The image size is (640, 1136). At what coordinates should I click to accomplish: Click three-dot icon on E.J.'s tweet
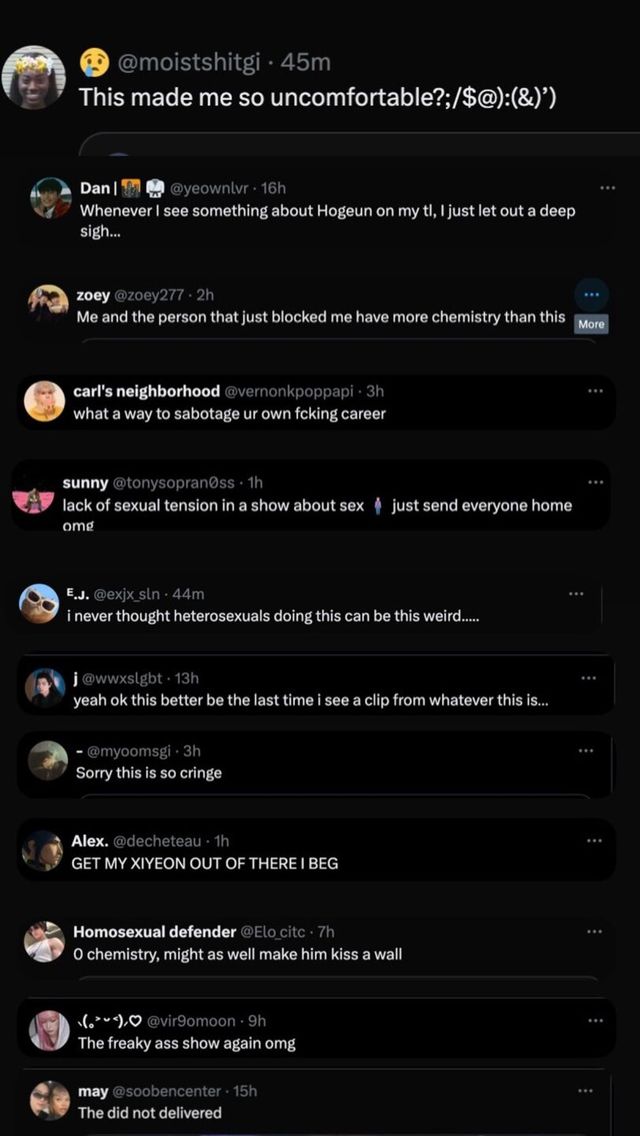(x=576, y=593)
